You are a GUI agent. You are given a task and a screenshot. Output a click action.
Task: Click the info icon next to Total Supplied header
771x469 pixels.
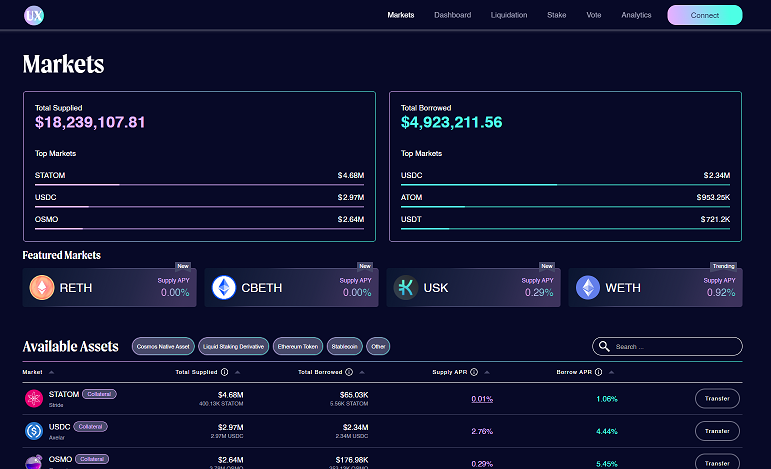click(x=225, y=372)
